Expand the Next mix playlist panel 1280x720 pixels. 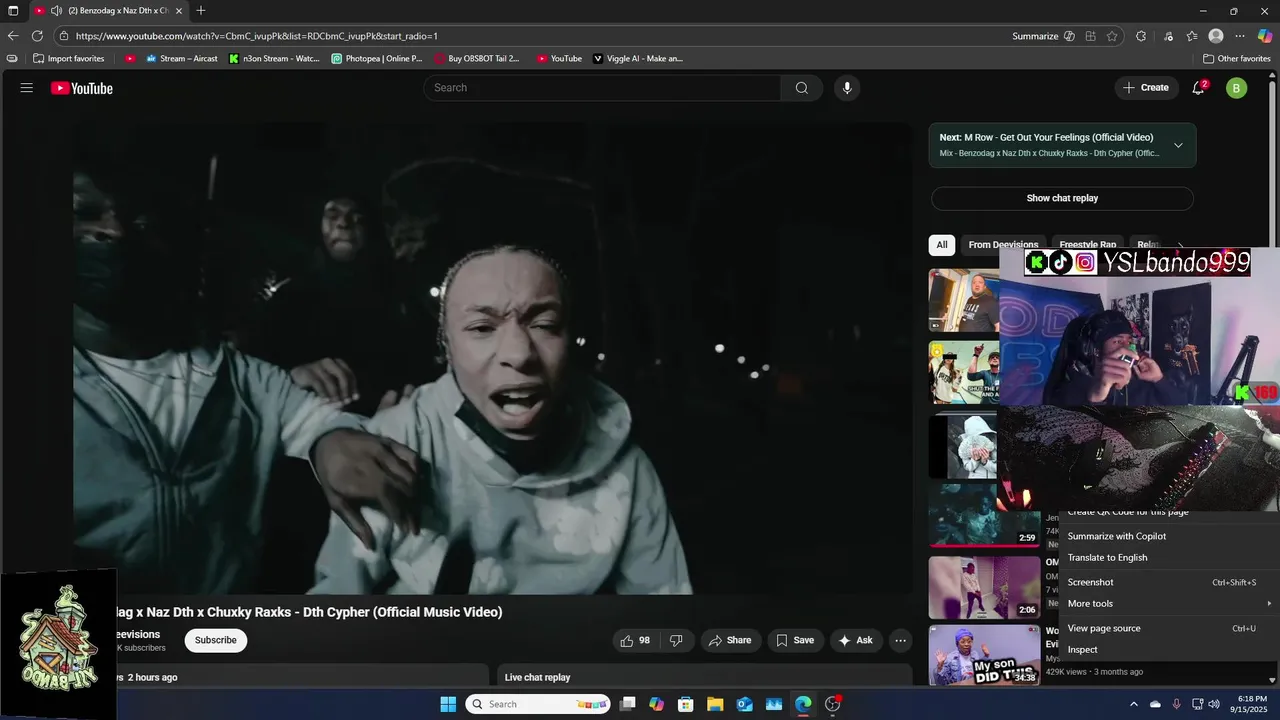tap(1178, 145)
